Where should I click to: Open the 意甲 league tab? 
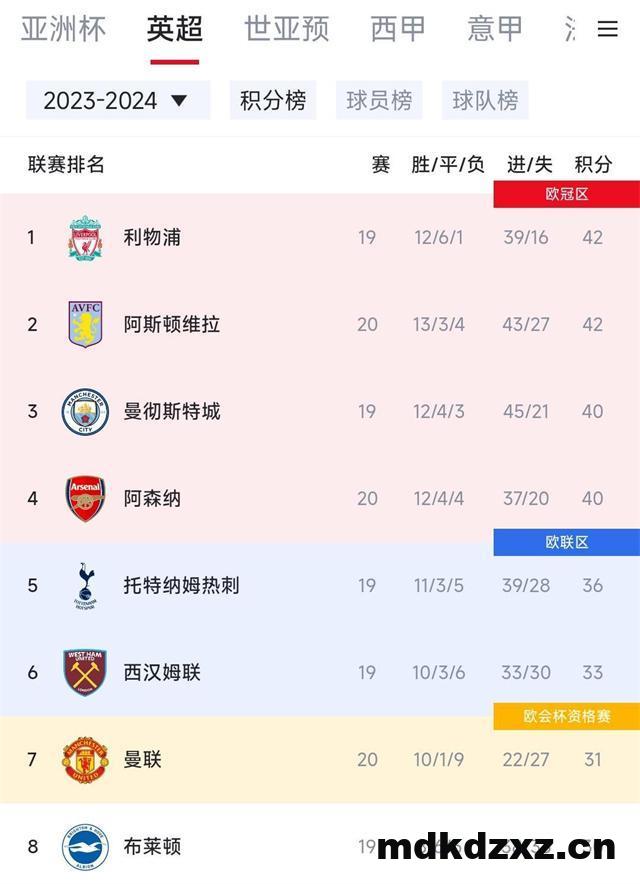pyautogui.click(x=495, y=29)
